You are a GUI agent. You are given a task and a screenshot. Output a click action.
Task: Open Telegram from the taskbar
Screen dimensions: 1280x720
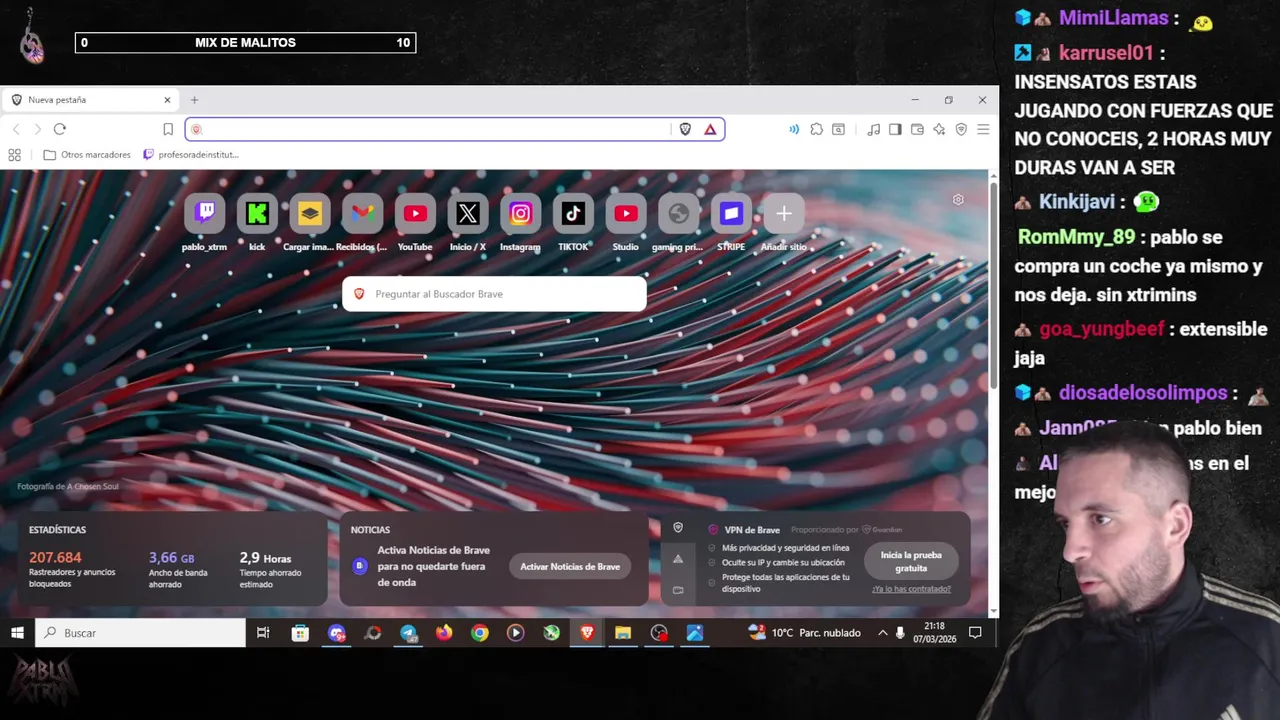pos(408,633)
